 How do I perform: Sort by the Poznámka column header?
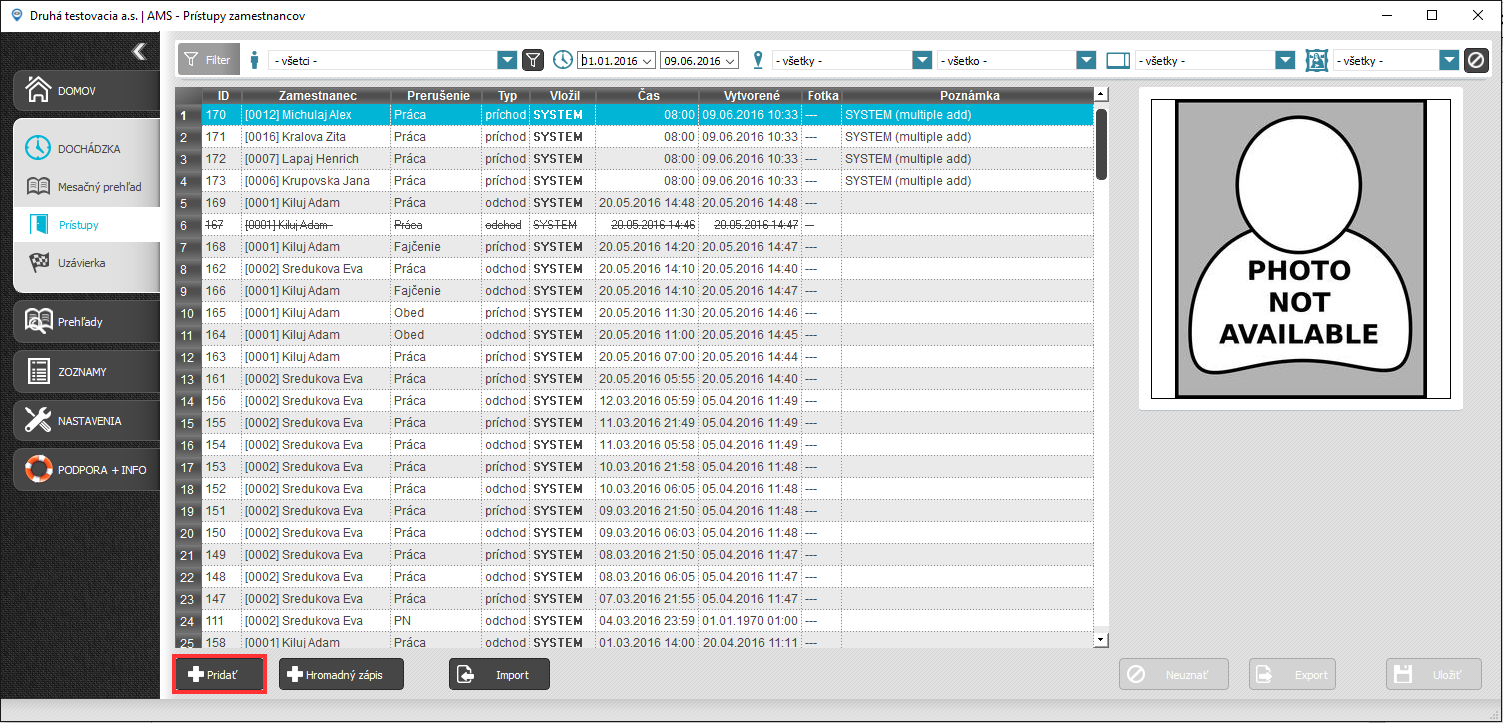pyautogui.click(x=967, y=95)
